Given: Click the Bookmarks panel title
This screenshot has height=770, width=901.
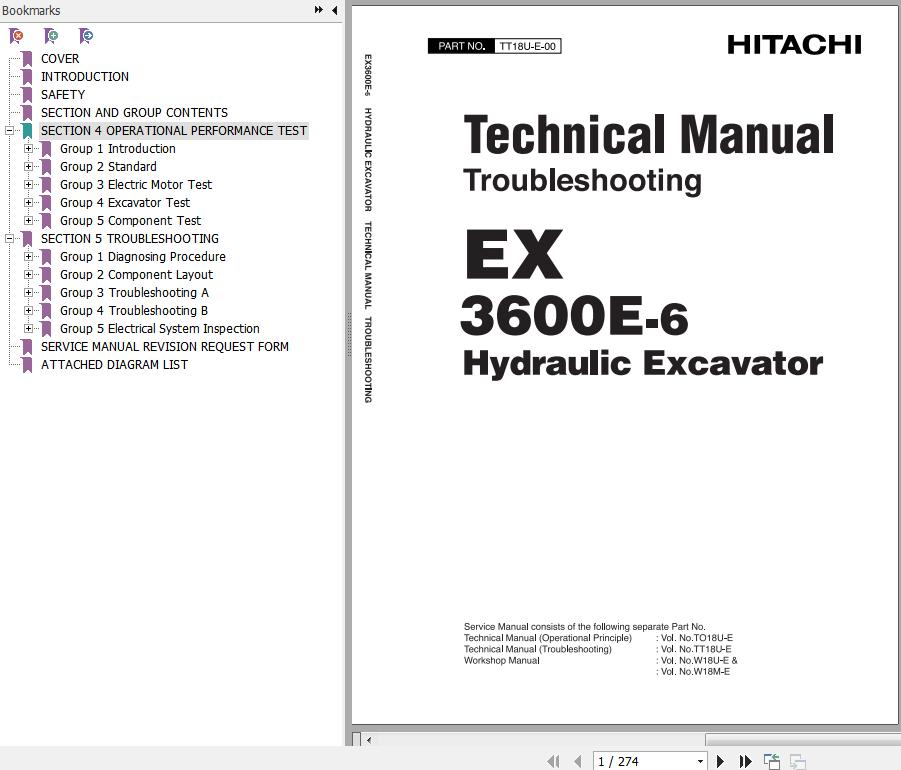Looking at the screenshot, I should pos(31,10).
